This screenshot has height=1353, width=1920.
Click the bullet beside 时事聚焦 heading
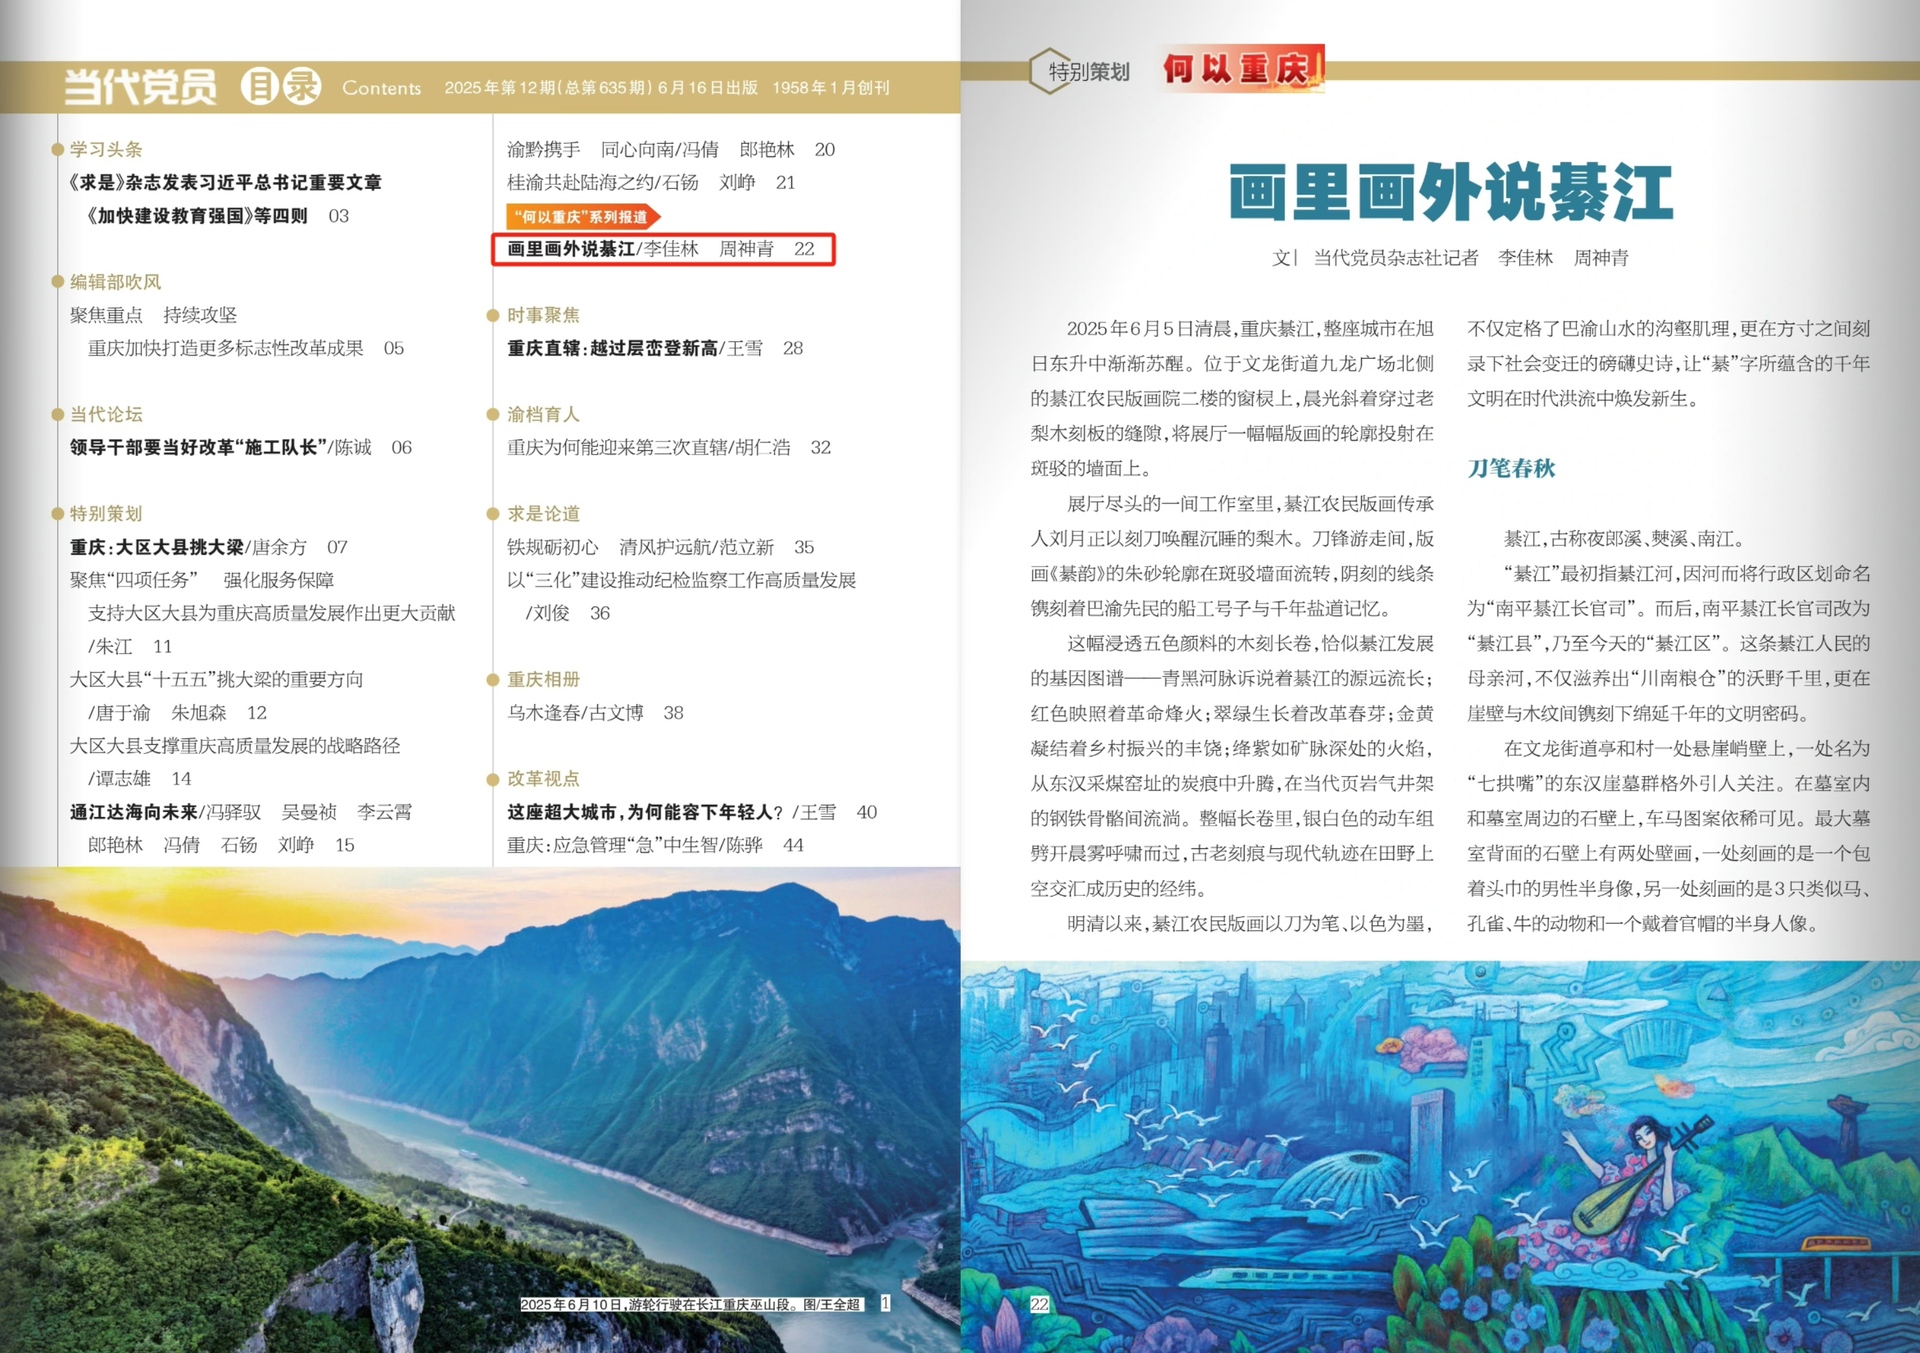pos(492,316)
